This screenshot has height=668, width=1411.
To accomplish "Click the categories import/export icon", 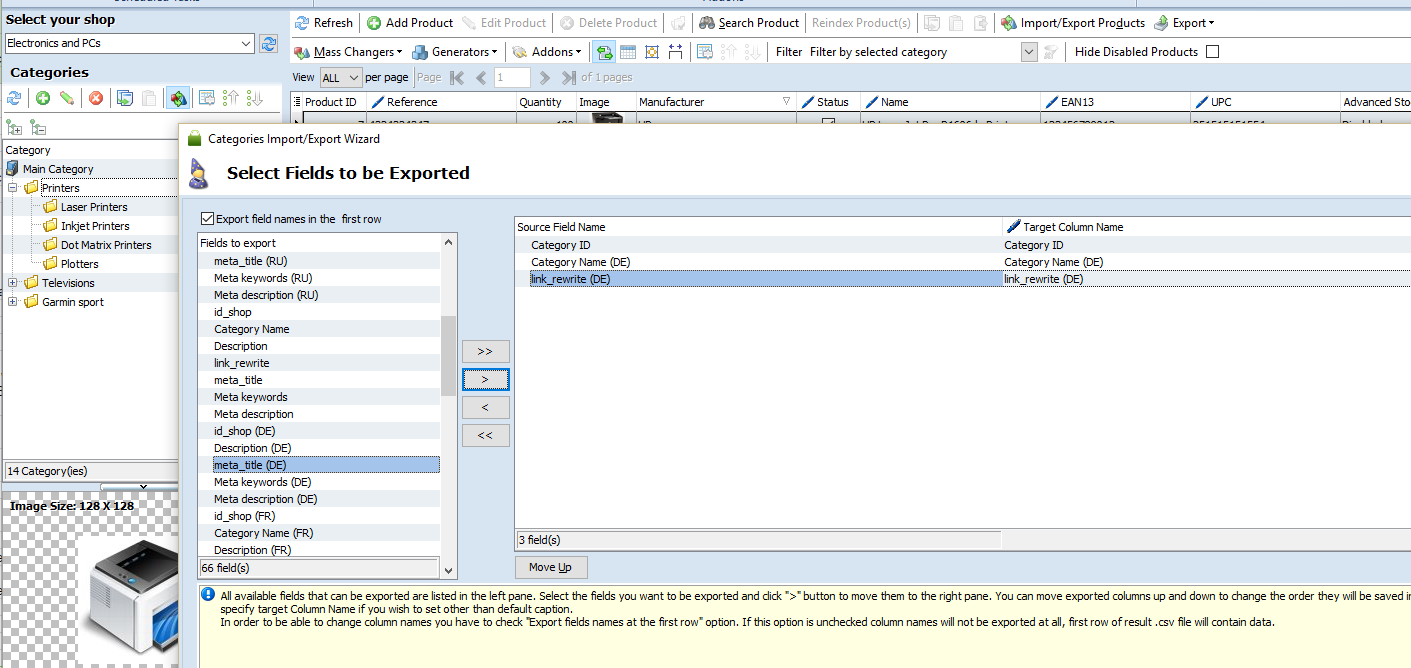I will tap(177, 98).
